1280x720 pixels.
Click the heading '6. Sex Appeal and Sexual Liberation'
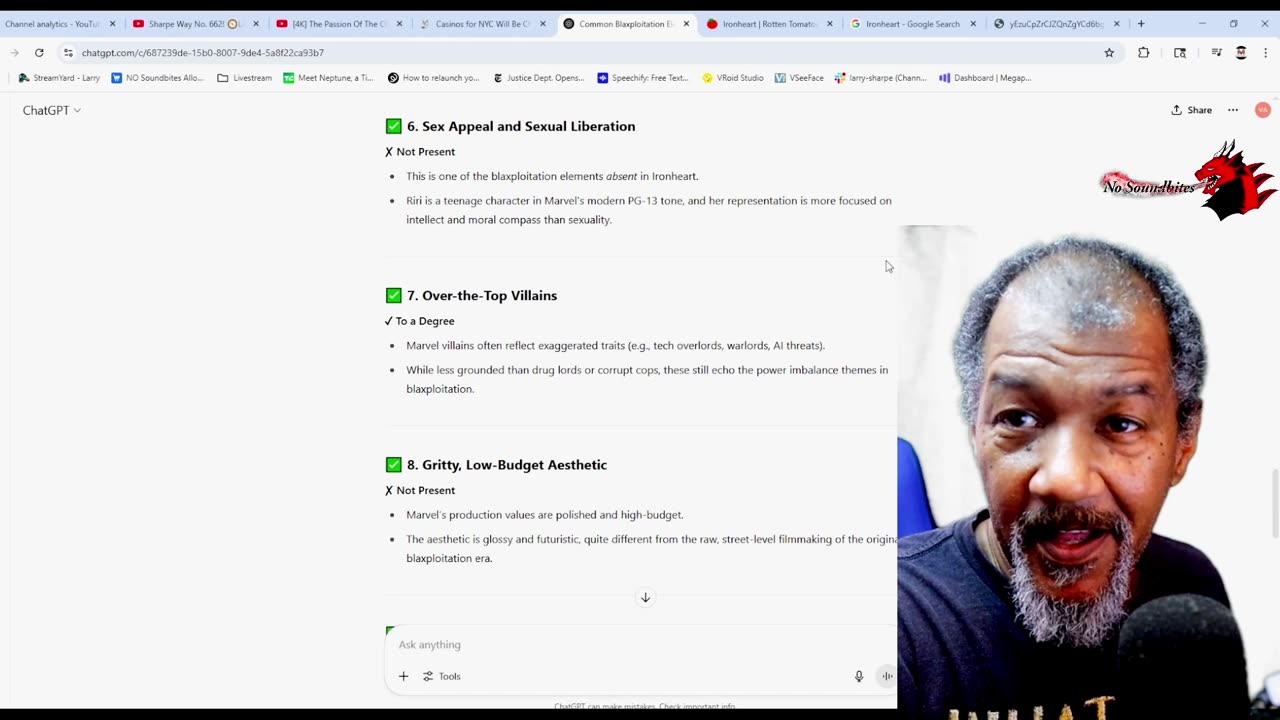[521, 126]
